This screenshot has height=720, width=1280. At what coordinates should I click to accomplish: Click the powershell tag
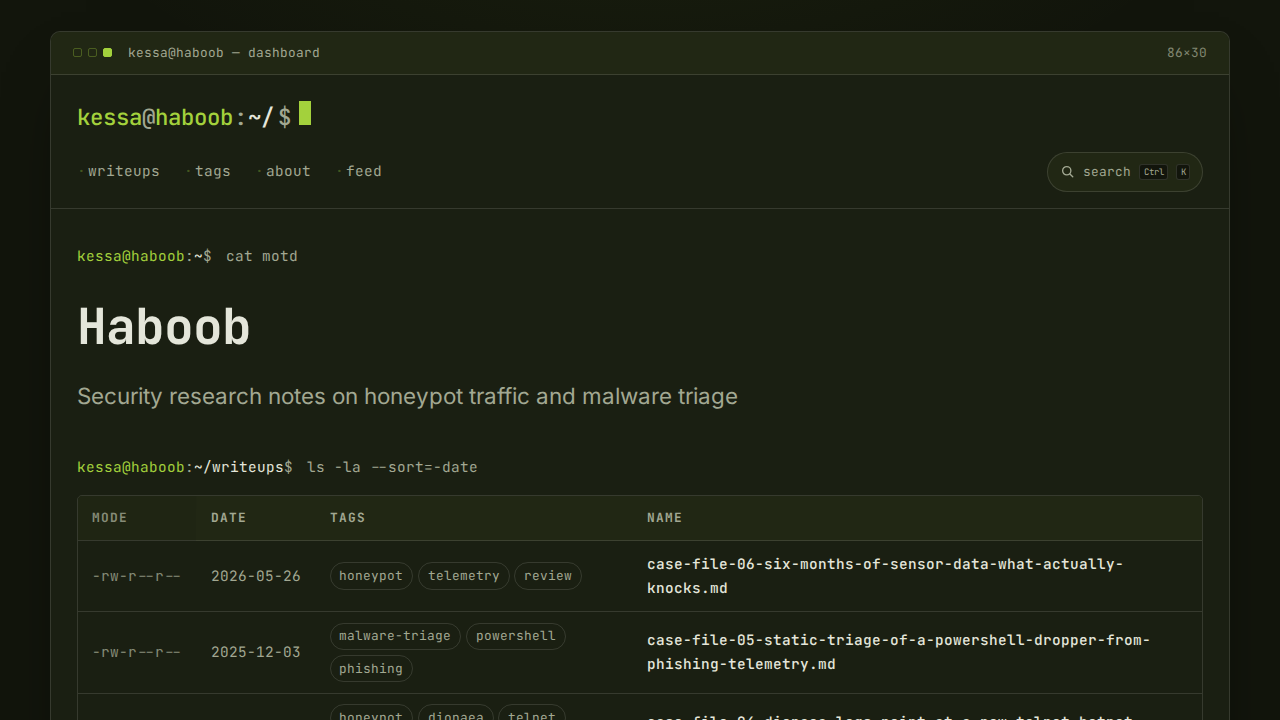click(x=516, y=636)
